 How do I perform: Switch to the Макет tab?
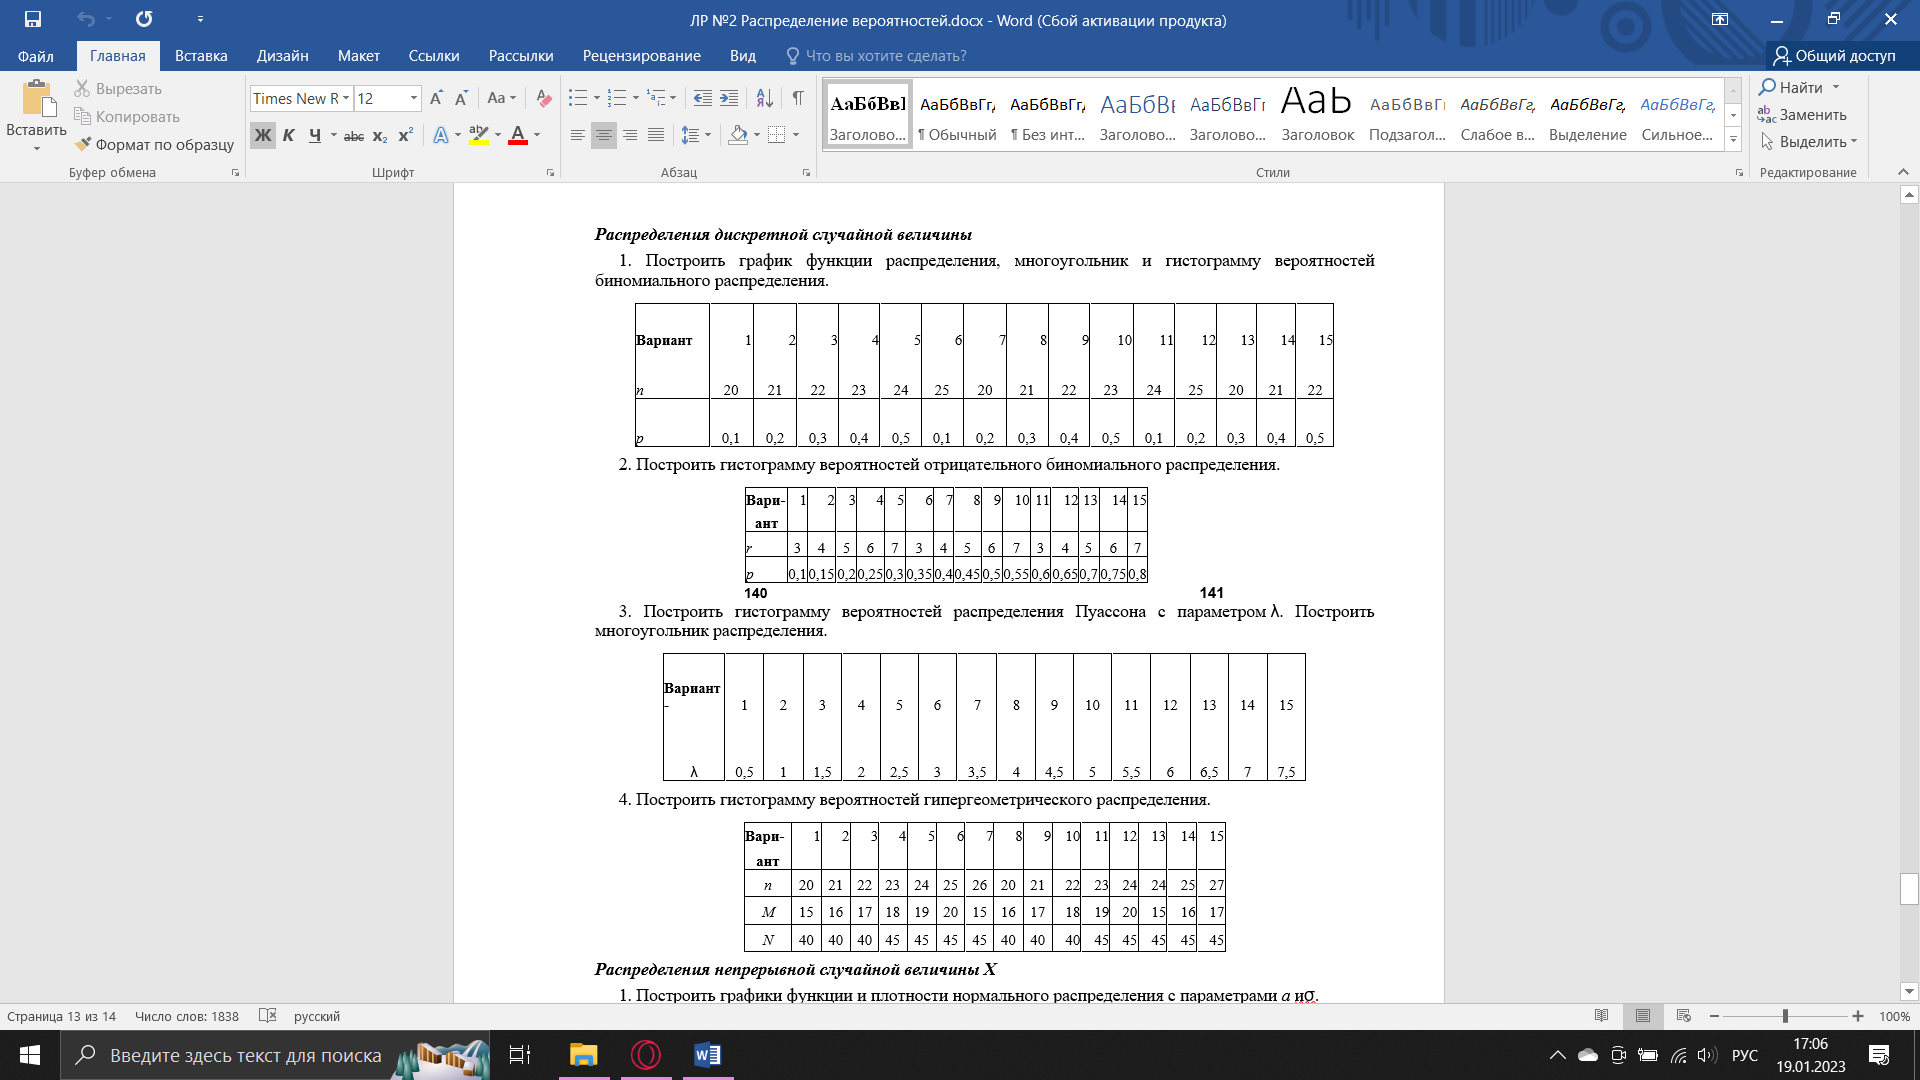tap(358, 56)
